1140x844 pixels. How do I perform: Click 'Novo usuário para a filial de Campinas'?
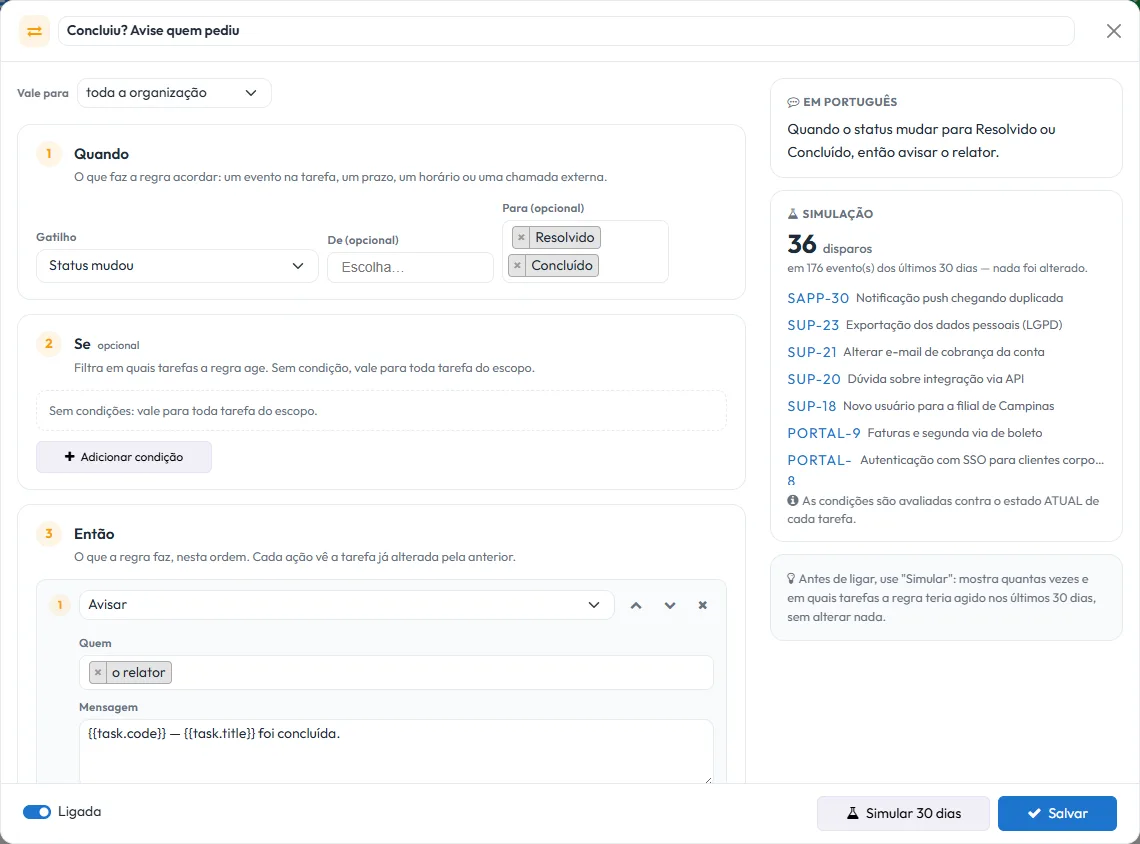click(948, 406)
